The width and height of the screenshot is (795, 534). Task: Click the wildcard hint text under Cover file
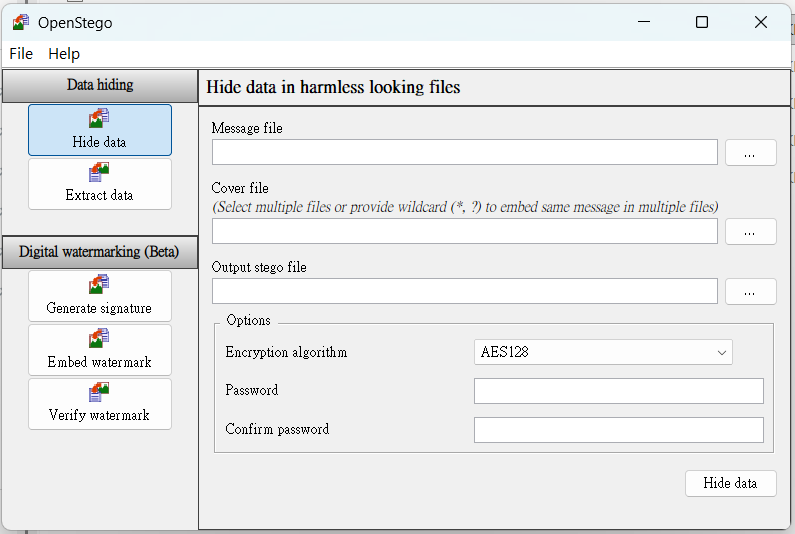[465, 207]
